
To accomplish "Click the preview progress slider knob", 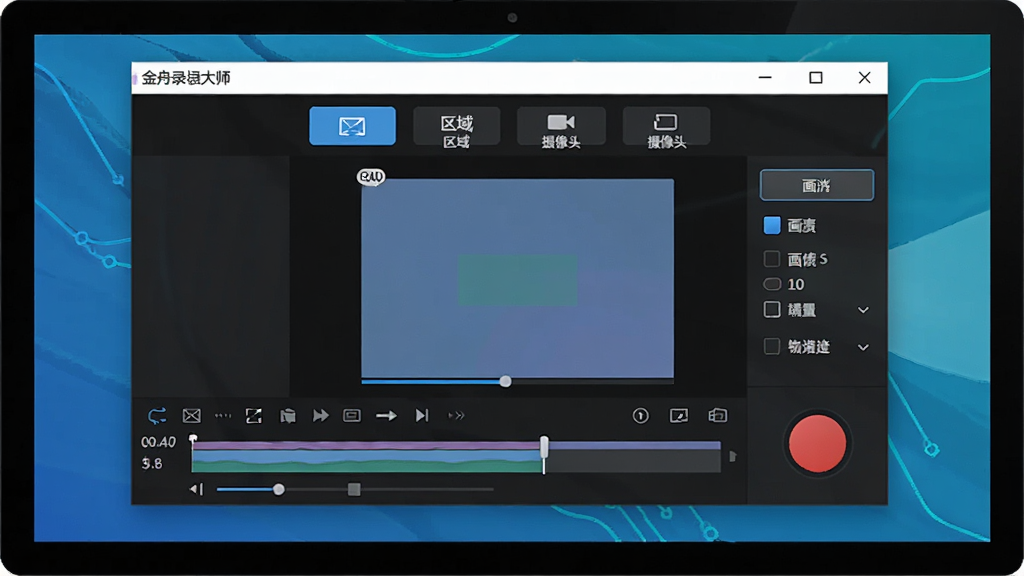I will click(505, 381).
